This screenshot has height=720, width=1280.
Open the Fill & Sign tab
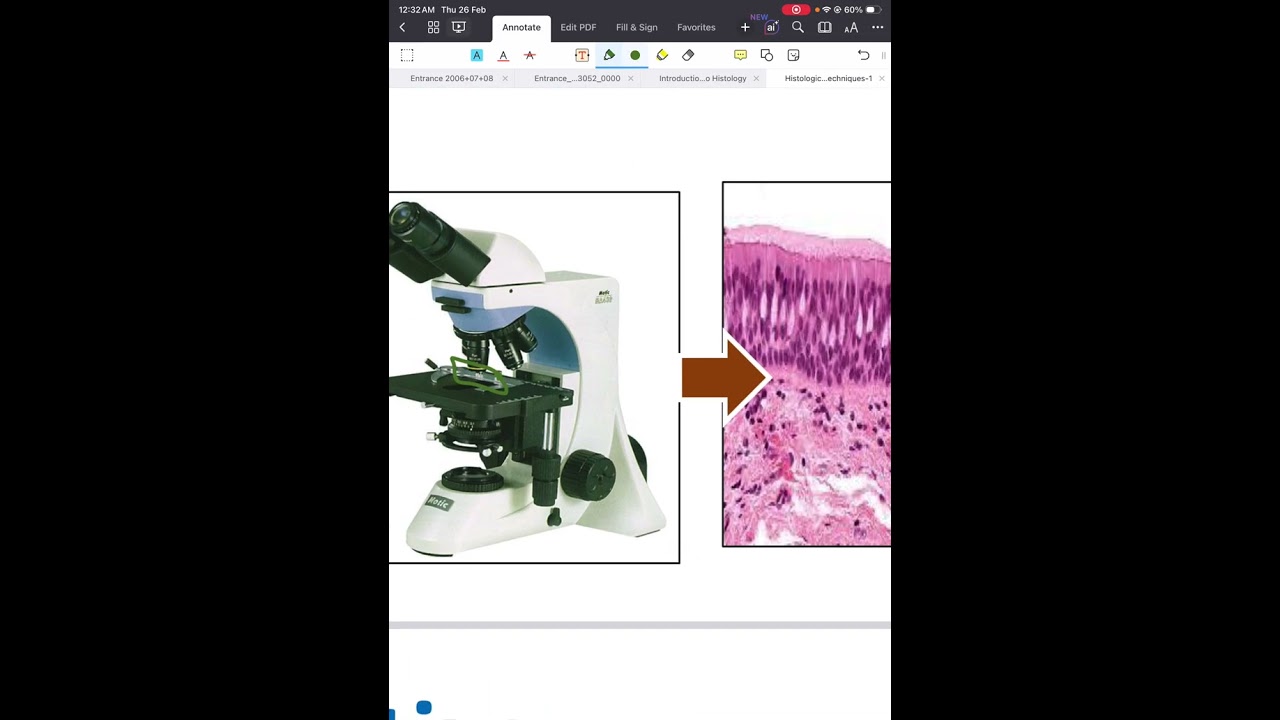637,28
